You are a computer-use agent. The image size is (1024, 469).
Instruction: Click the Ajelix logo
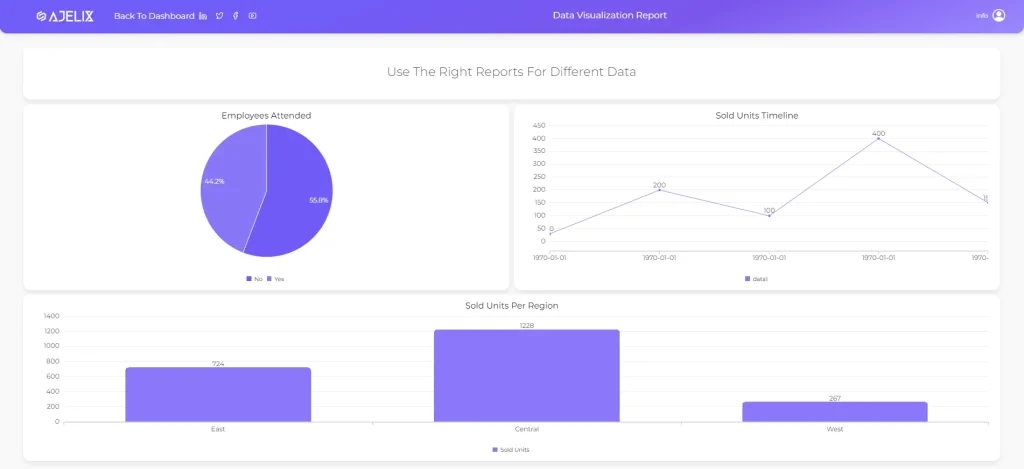coord(65,16)
